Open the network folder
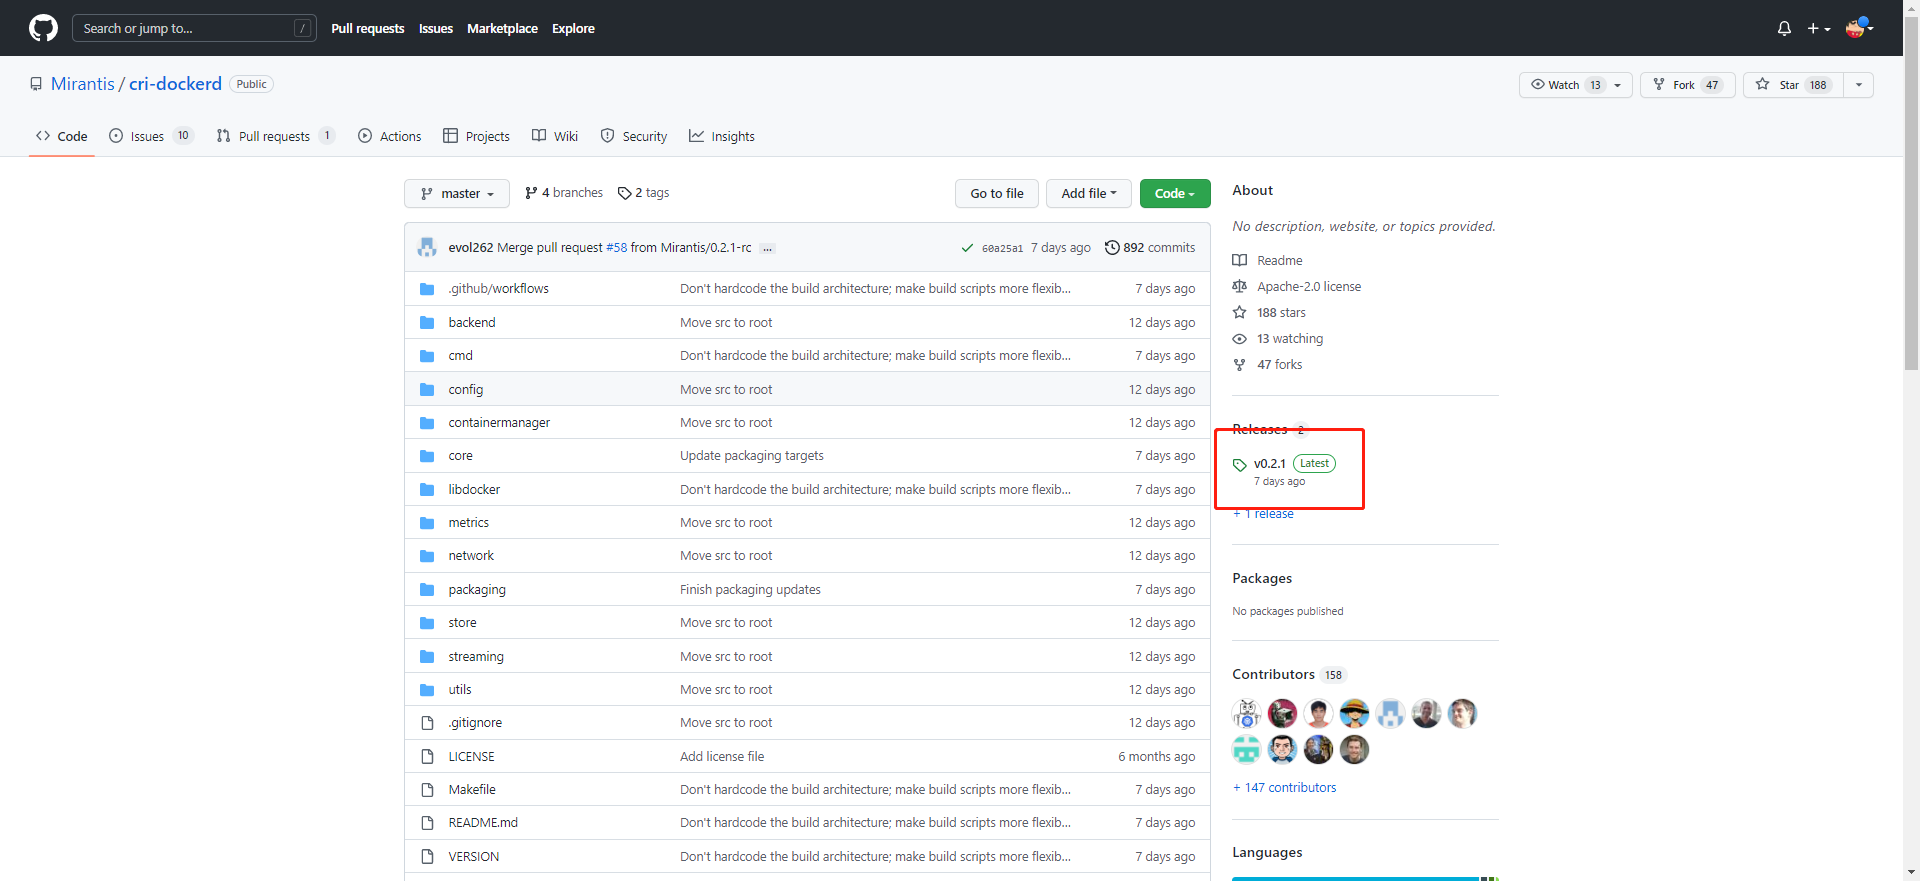Screen dimensions: 1920x881 click(471, 556)
